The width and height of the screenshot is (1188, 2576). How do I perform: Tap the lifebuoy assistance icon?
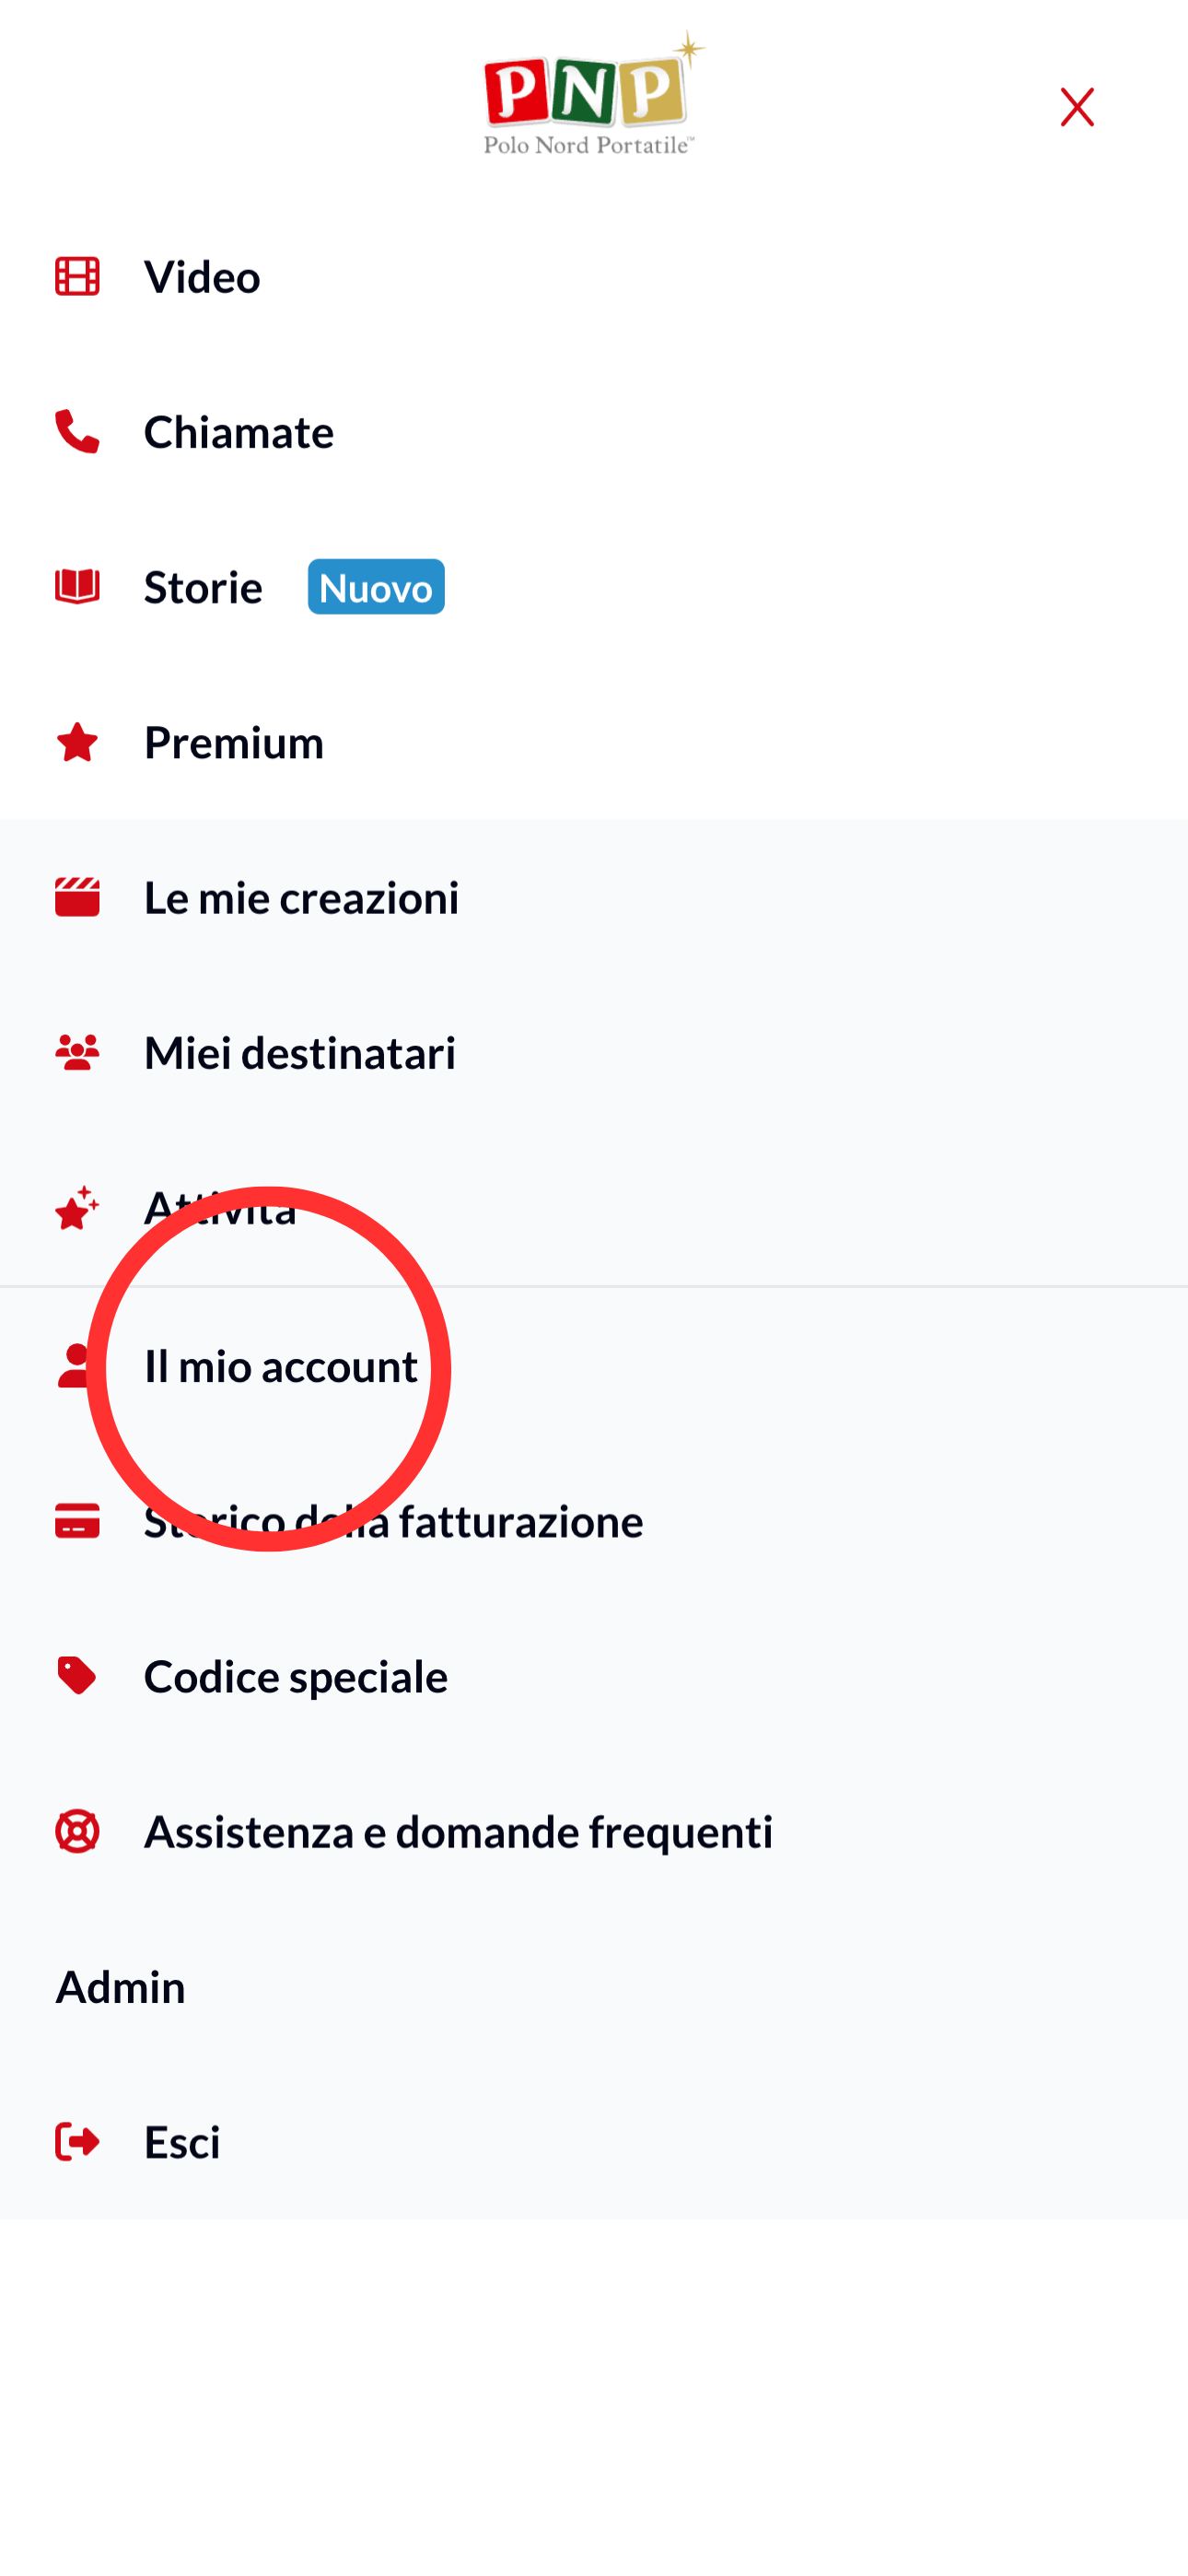(x=77, y=1831)
